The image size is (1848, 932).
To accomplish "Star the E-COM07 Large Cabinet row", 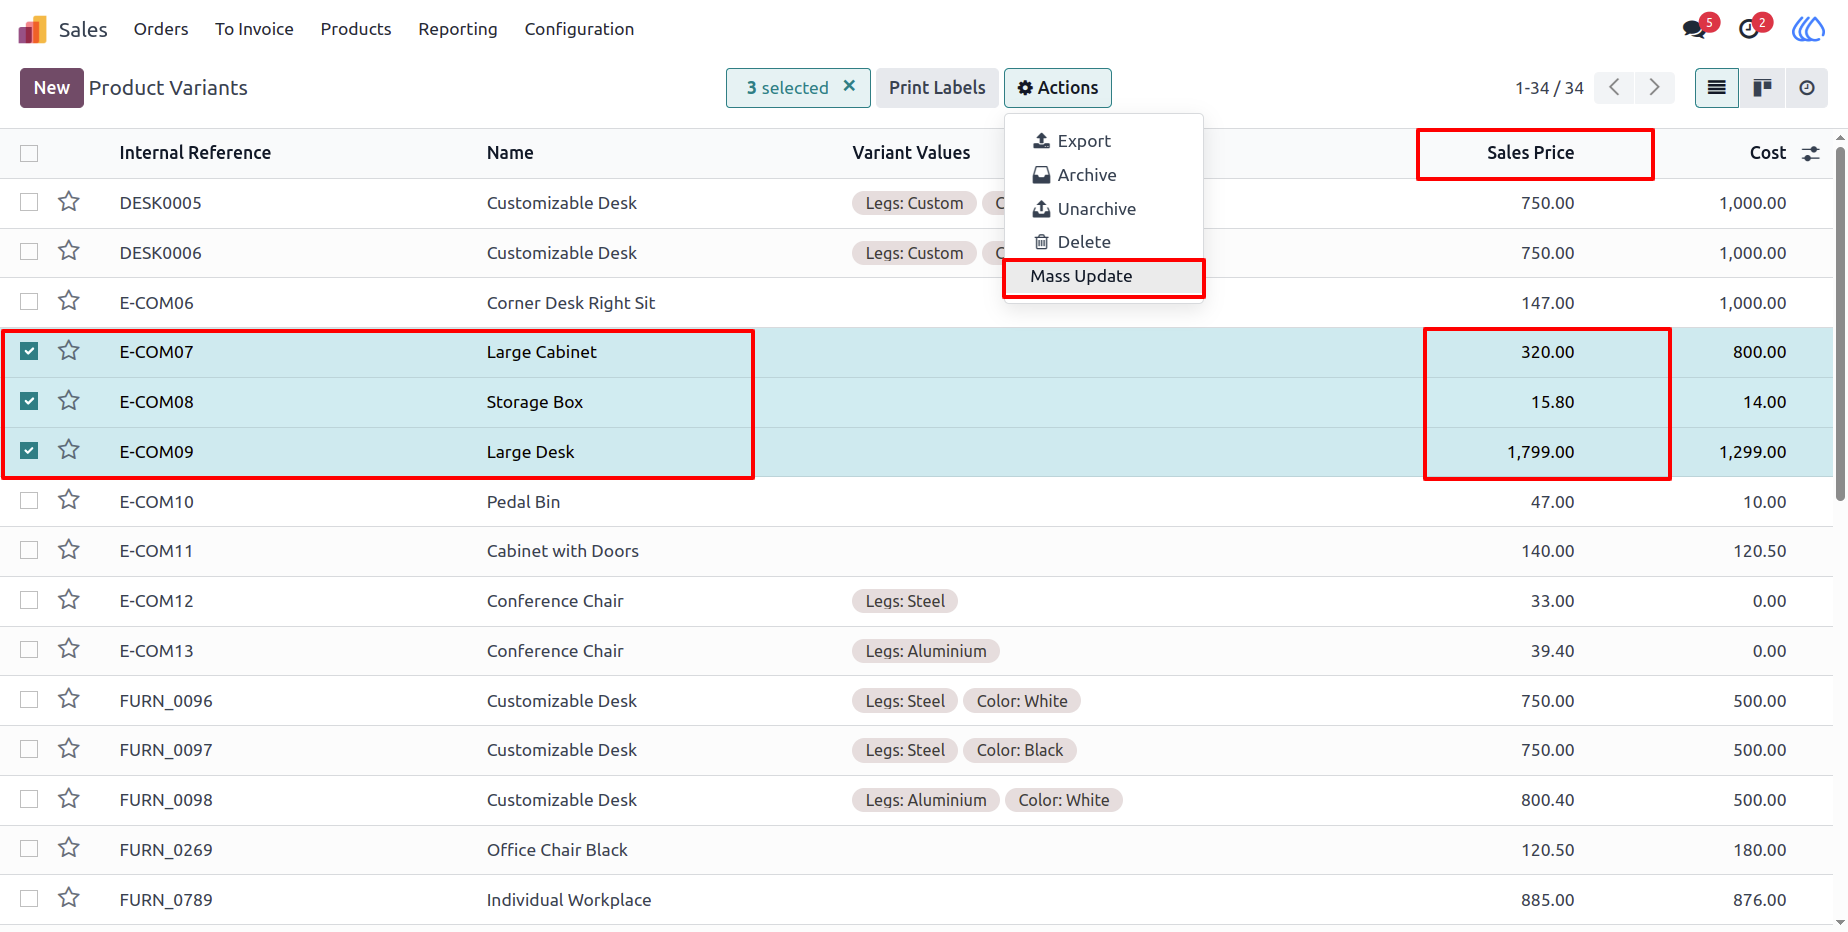I will click(x=69, y=351).
